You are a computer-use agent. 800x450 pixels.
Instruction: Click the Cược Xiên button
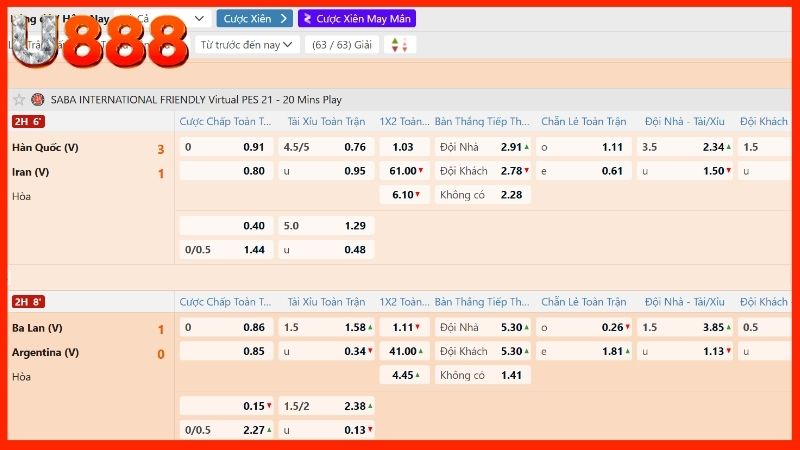point(255,19)
